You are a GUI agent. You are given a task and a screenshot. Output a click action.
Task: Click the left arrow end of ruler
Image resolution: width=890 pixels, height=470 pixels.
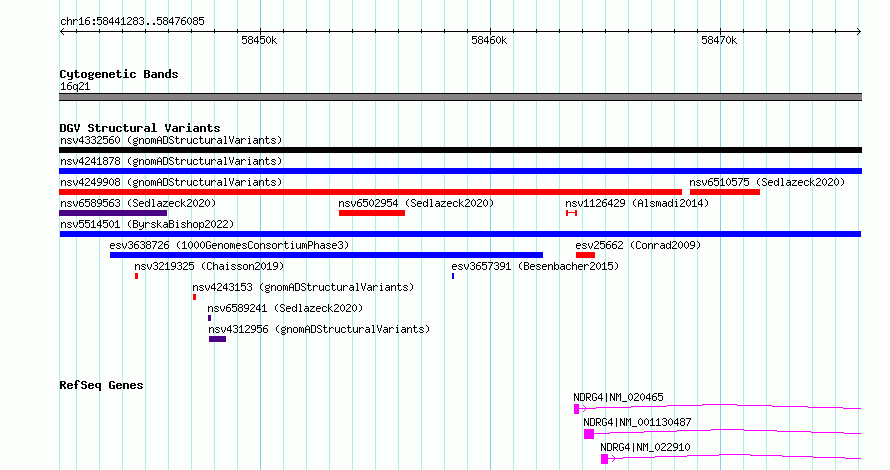click(62, 32)
